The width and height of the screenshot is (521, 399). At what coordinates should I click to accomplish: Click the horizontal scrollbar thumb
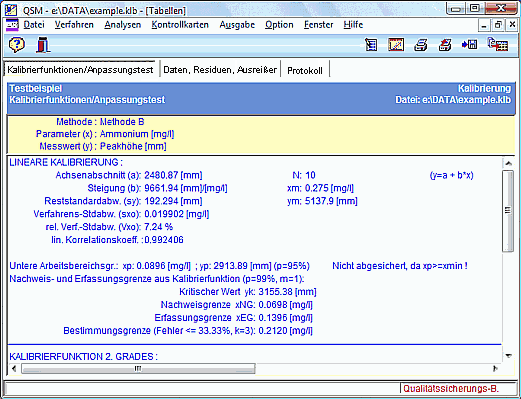(x=138, y=368)
